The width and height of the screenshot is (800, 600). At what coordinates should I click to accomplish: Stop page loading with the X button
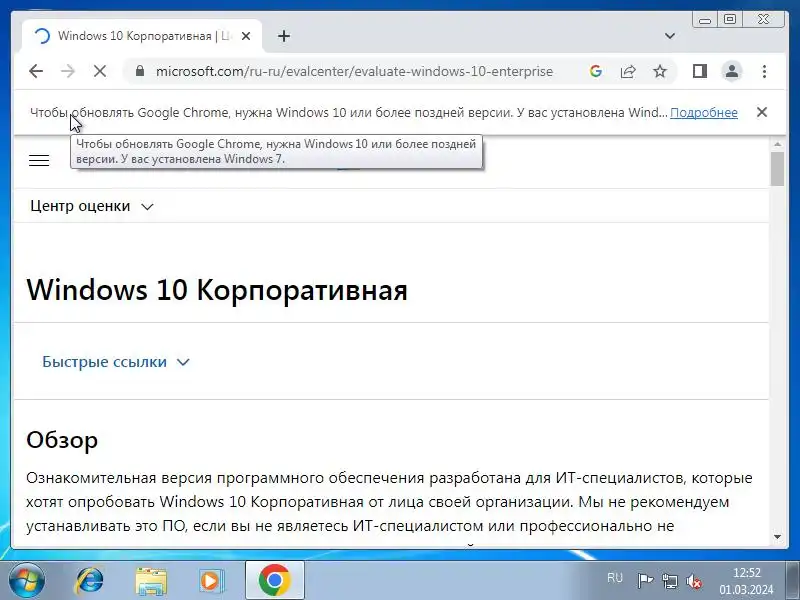click(100, 71)
